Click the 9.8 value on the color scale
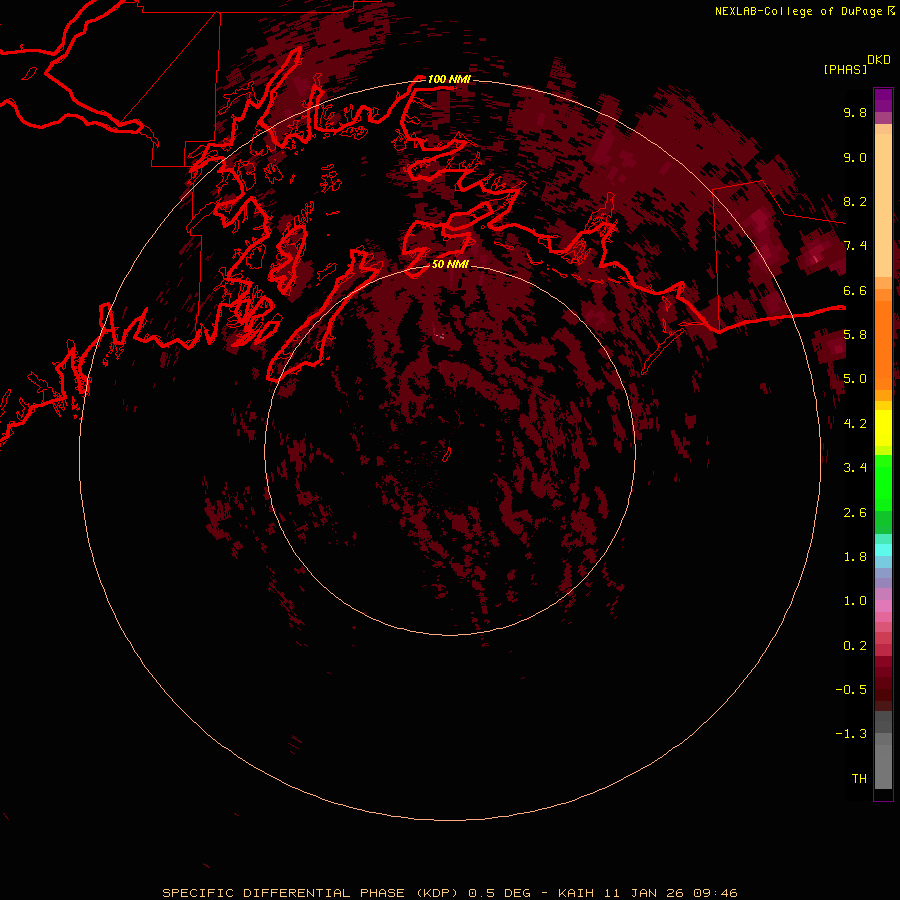Image resolution: width=900 pixels, height=900 pixels. tap(855, 112)
